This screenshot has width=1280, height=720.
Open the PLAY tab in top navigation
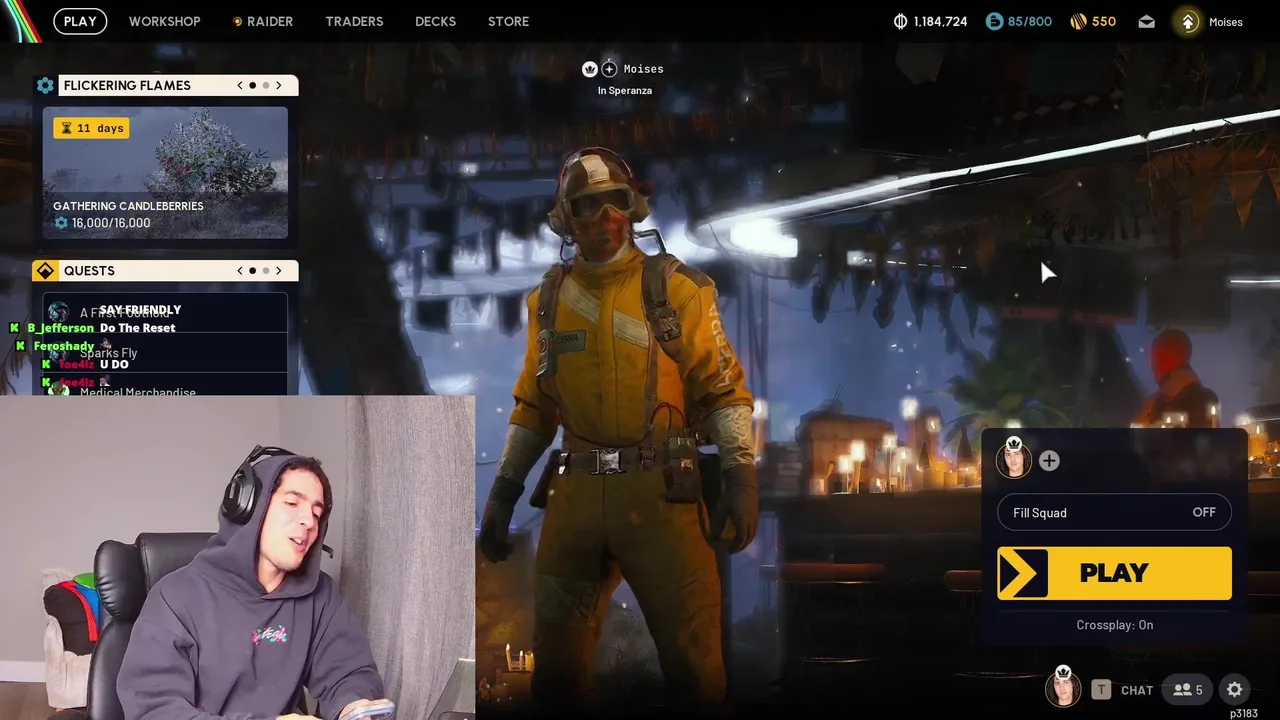[80, 21]
